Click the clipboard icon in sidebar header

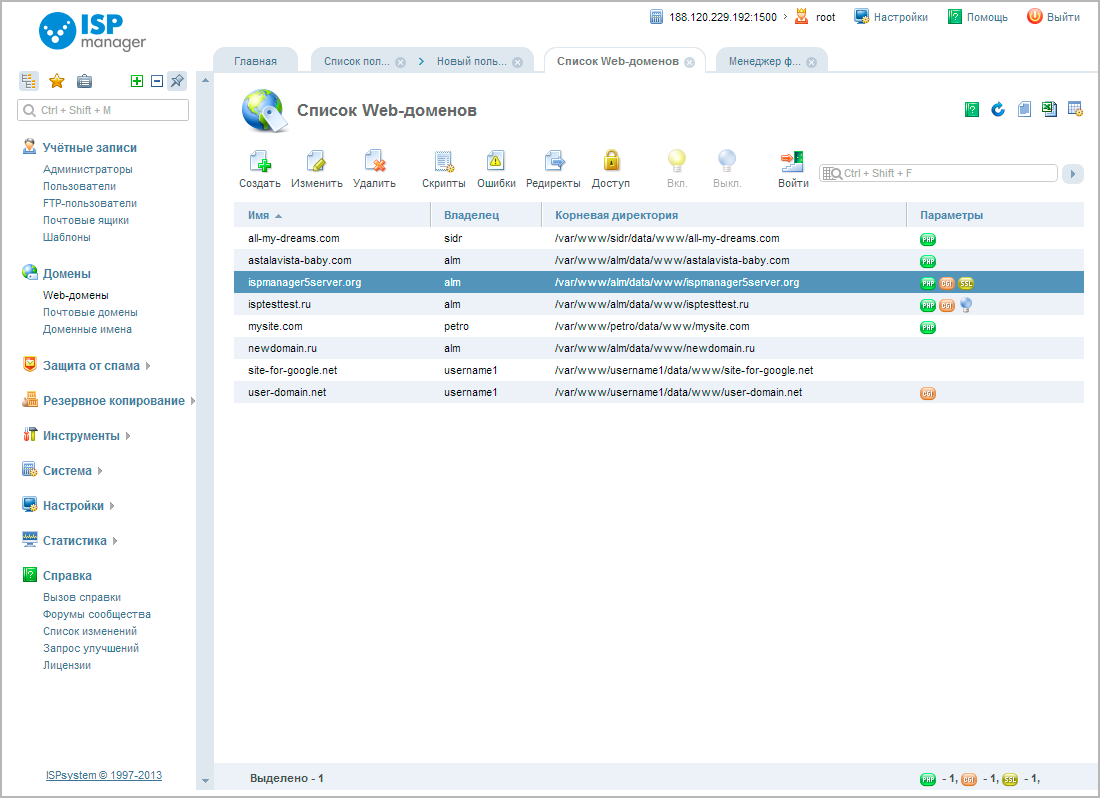[x=84, y=81]
